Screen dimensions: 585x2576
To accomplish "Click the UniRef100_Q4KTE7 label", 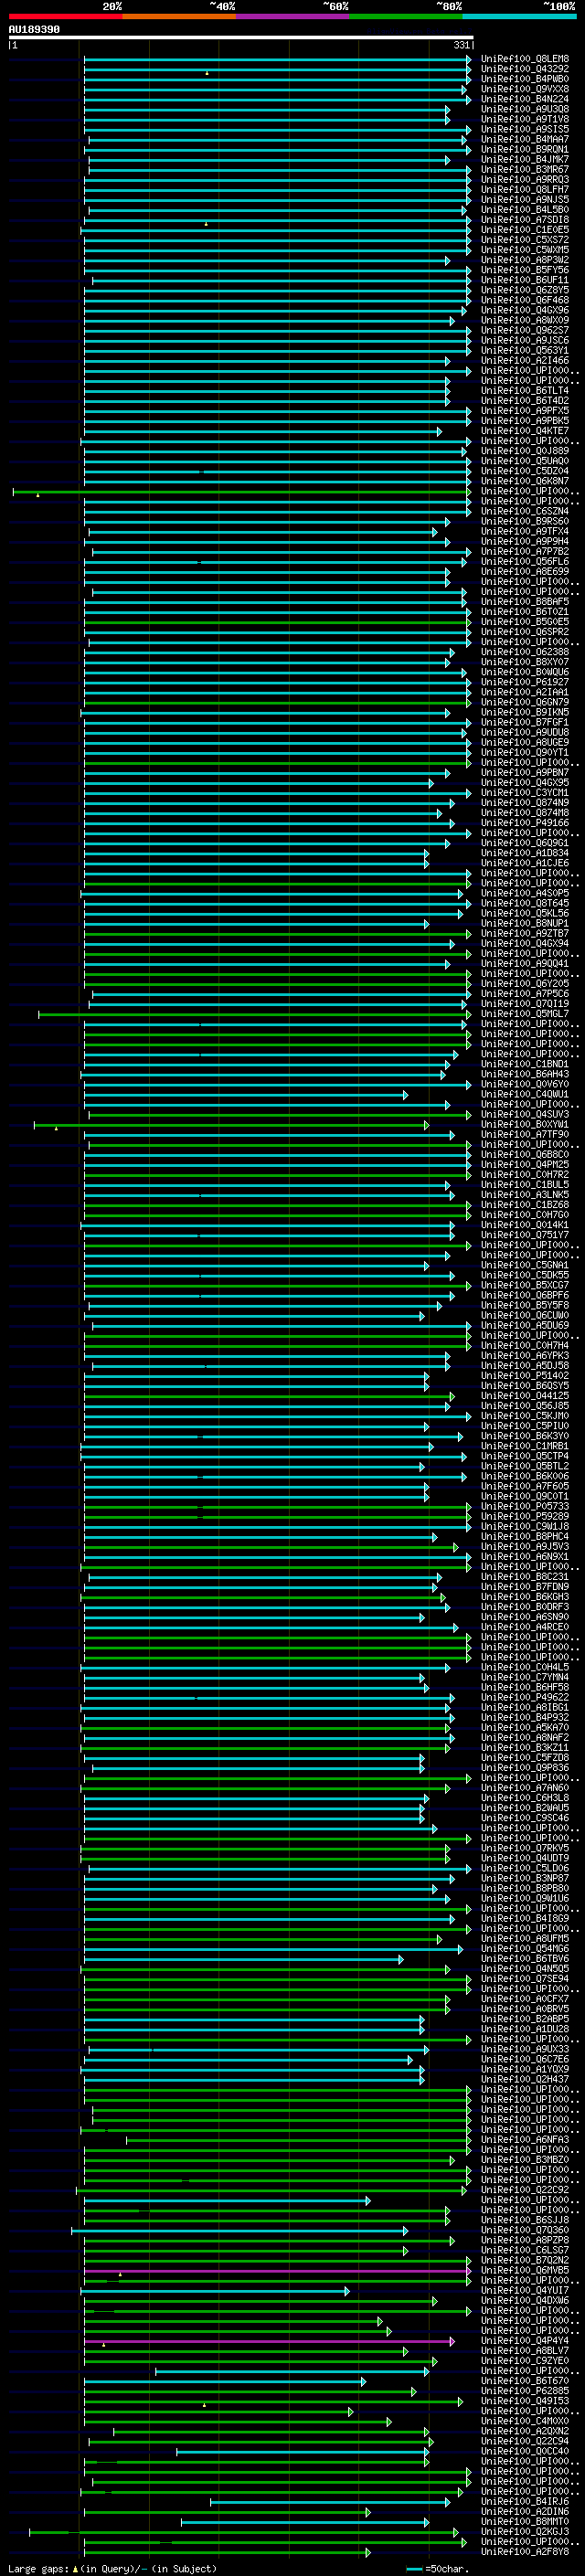I will pyautogui.click(x=525, y=431).
